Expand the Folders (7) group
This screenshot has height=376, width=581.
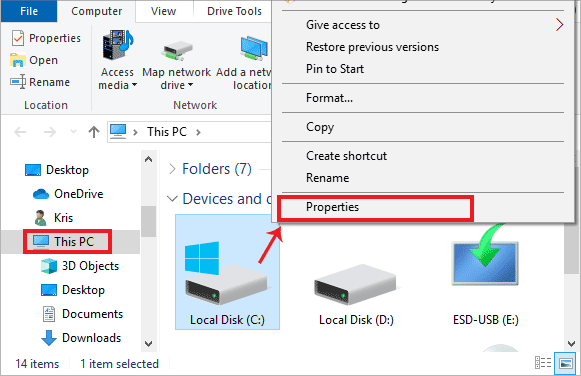click(172, 169)
